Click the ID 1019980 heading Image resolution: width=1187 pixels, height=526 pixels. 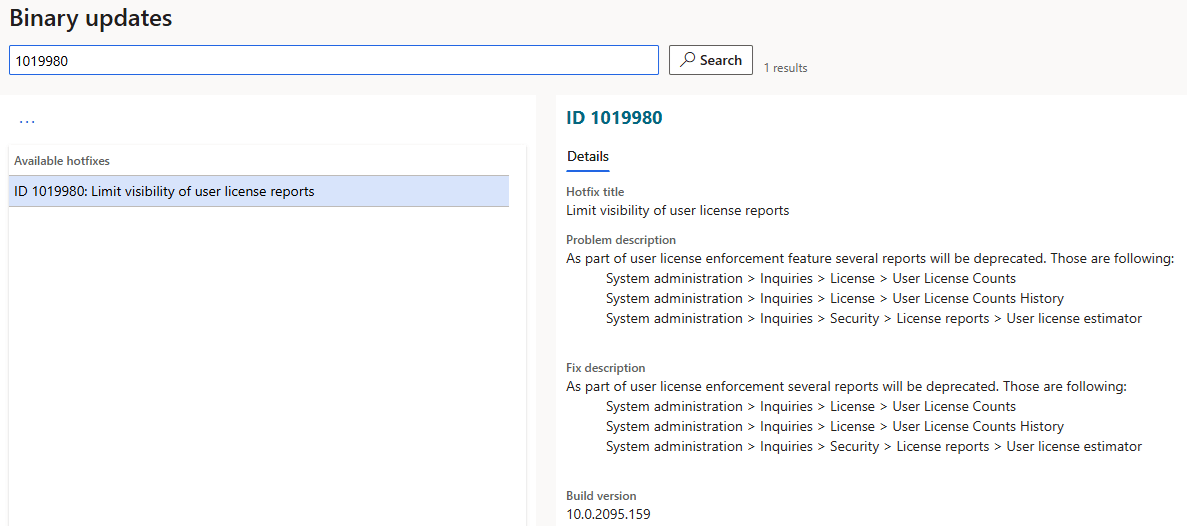tap(615, 117)
